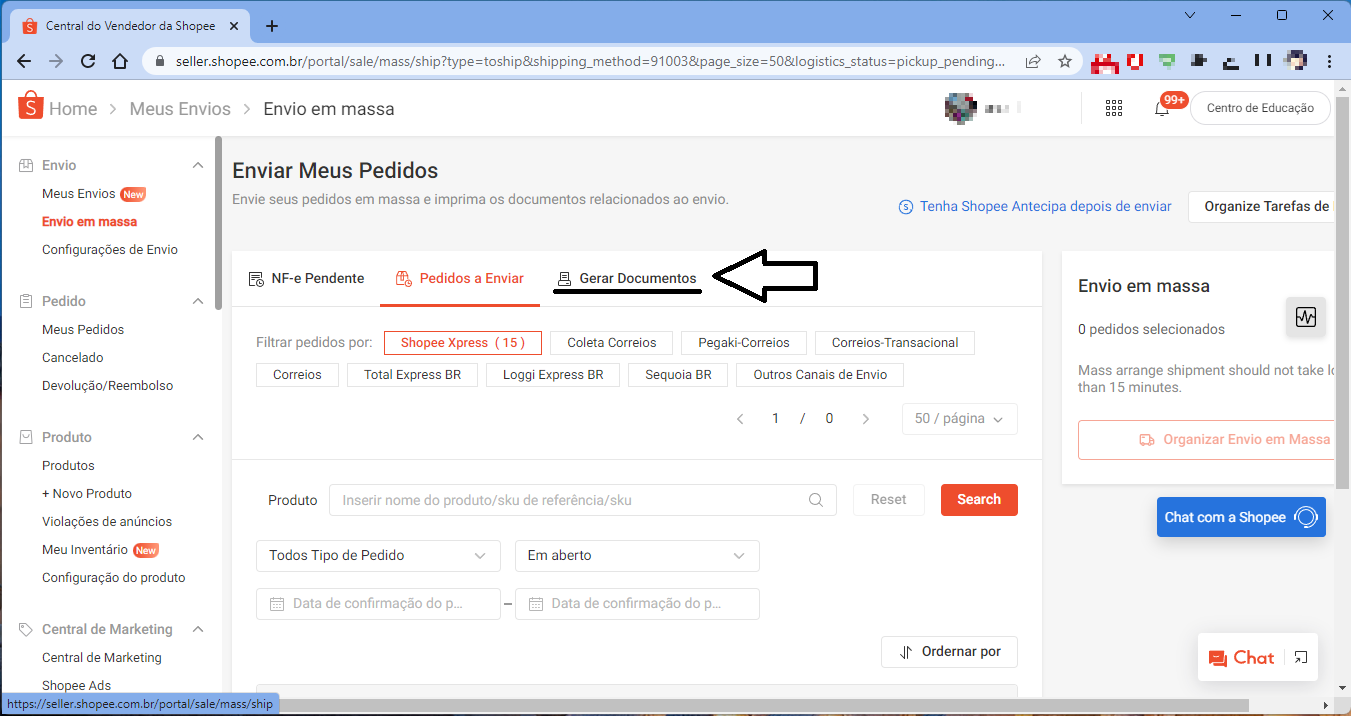Image resolution: width=1351 pixels, height=716 pixels.
Task: Open Meus Envios in the sidebar
Action: [79, 194]
